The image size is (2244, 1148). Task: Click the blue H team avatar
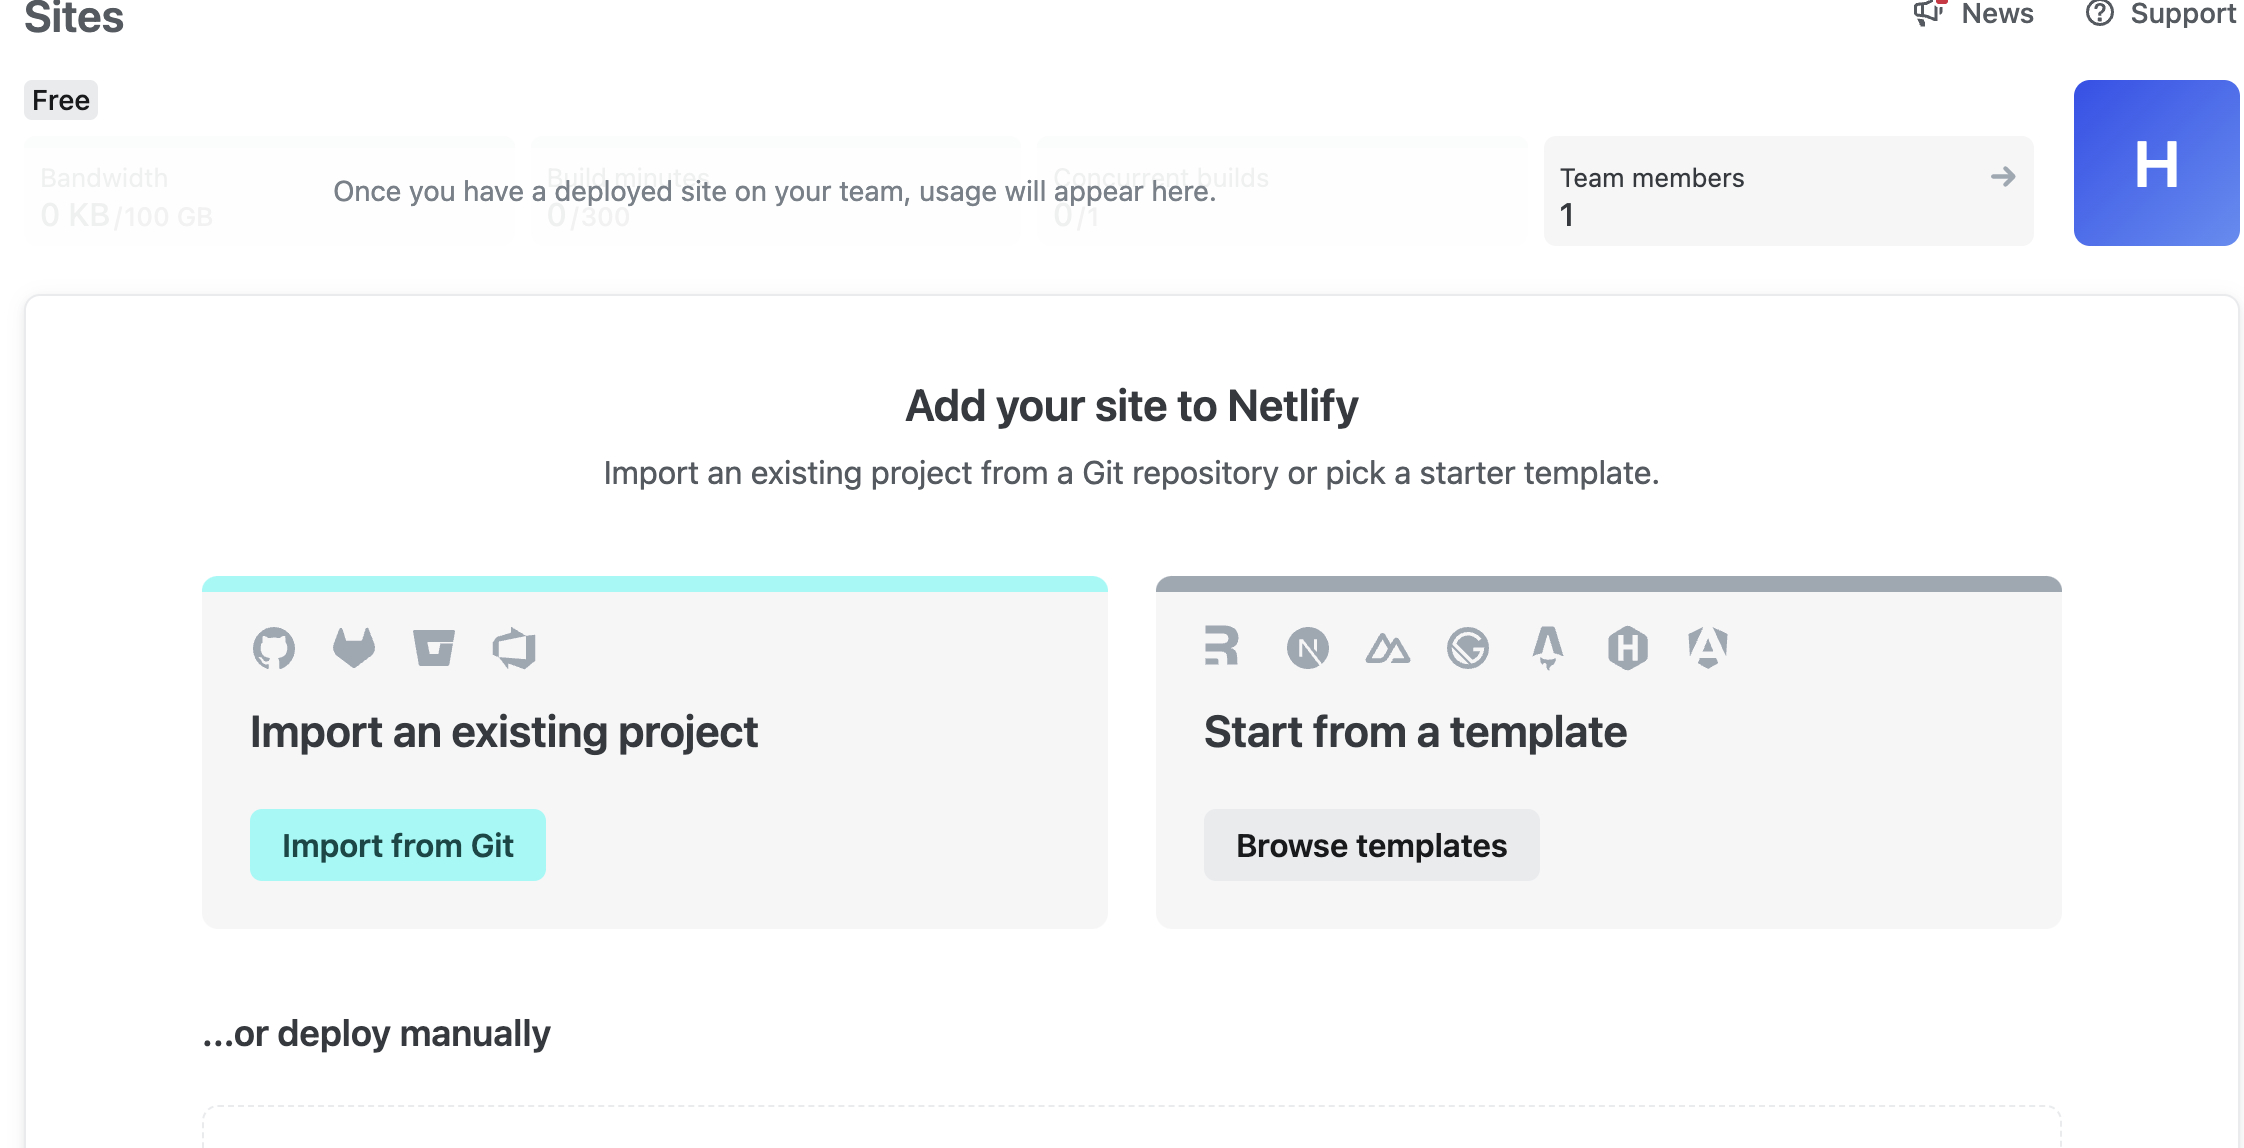pos(2156,163)
